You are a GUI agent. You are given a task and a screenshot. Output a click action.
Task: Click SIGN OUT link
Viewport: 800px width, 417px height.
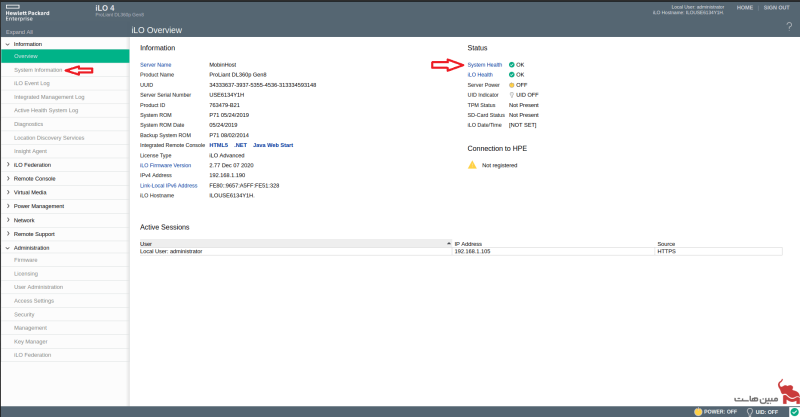pos(777,8)
